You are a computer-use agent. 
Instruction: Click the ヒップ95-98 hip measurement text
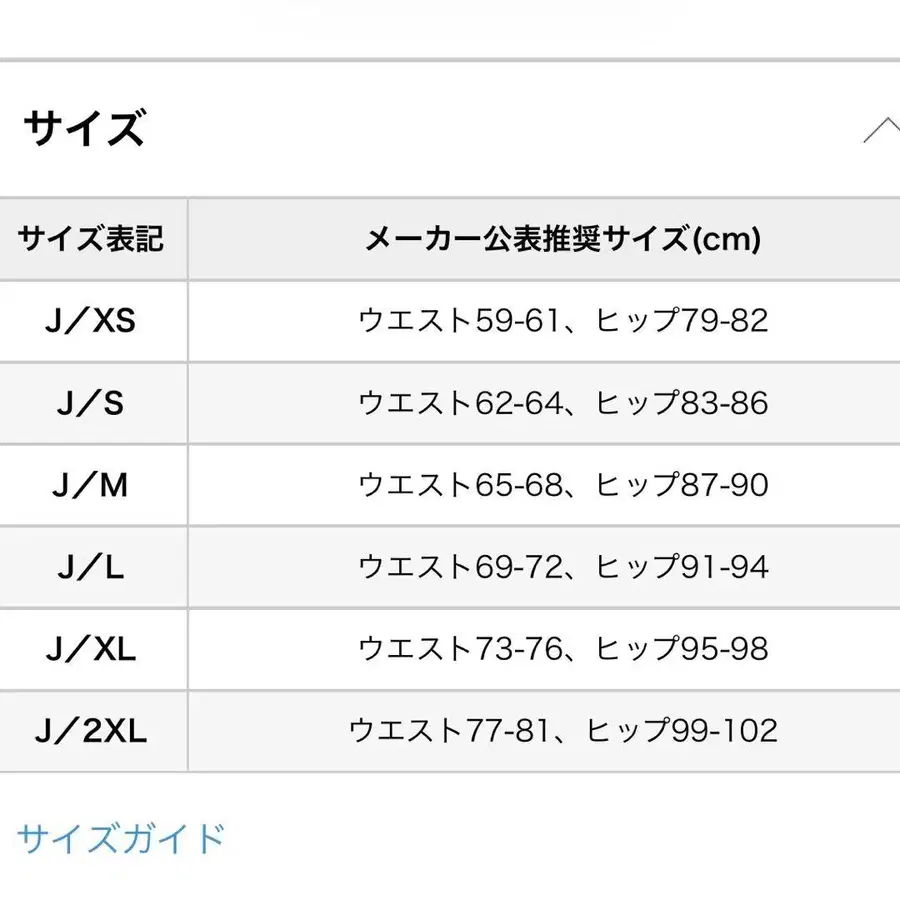click(x=683, y=649)
